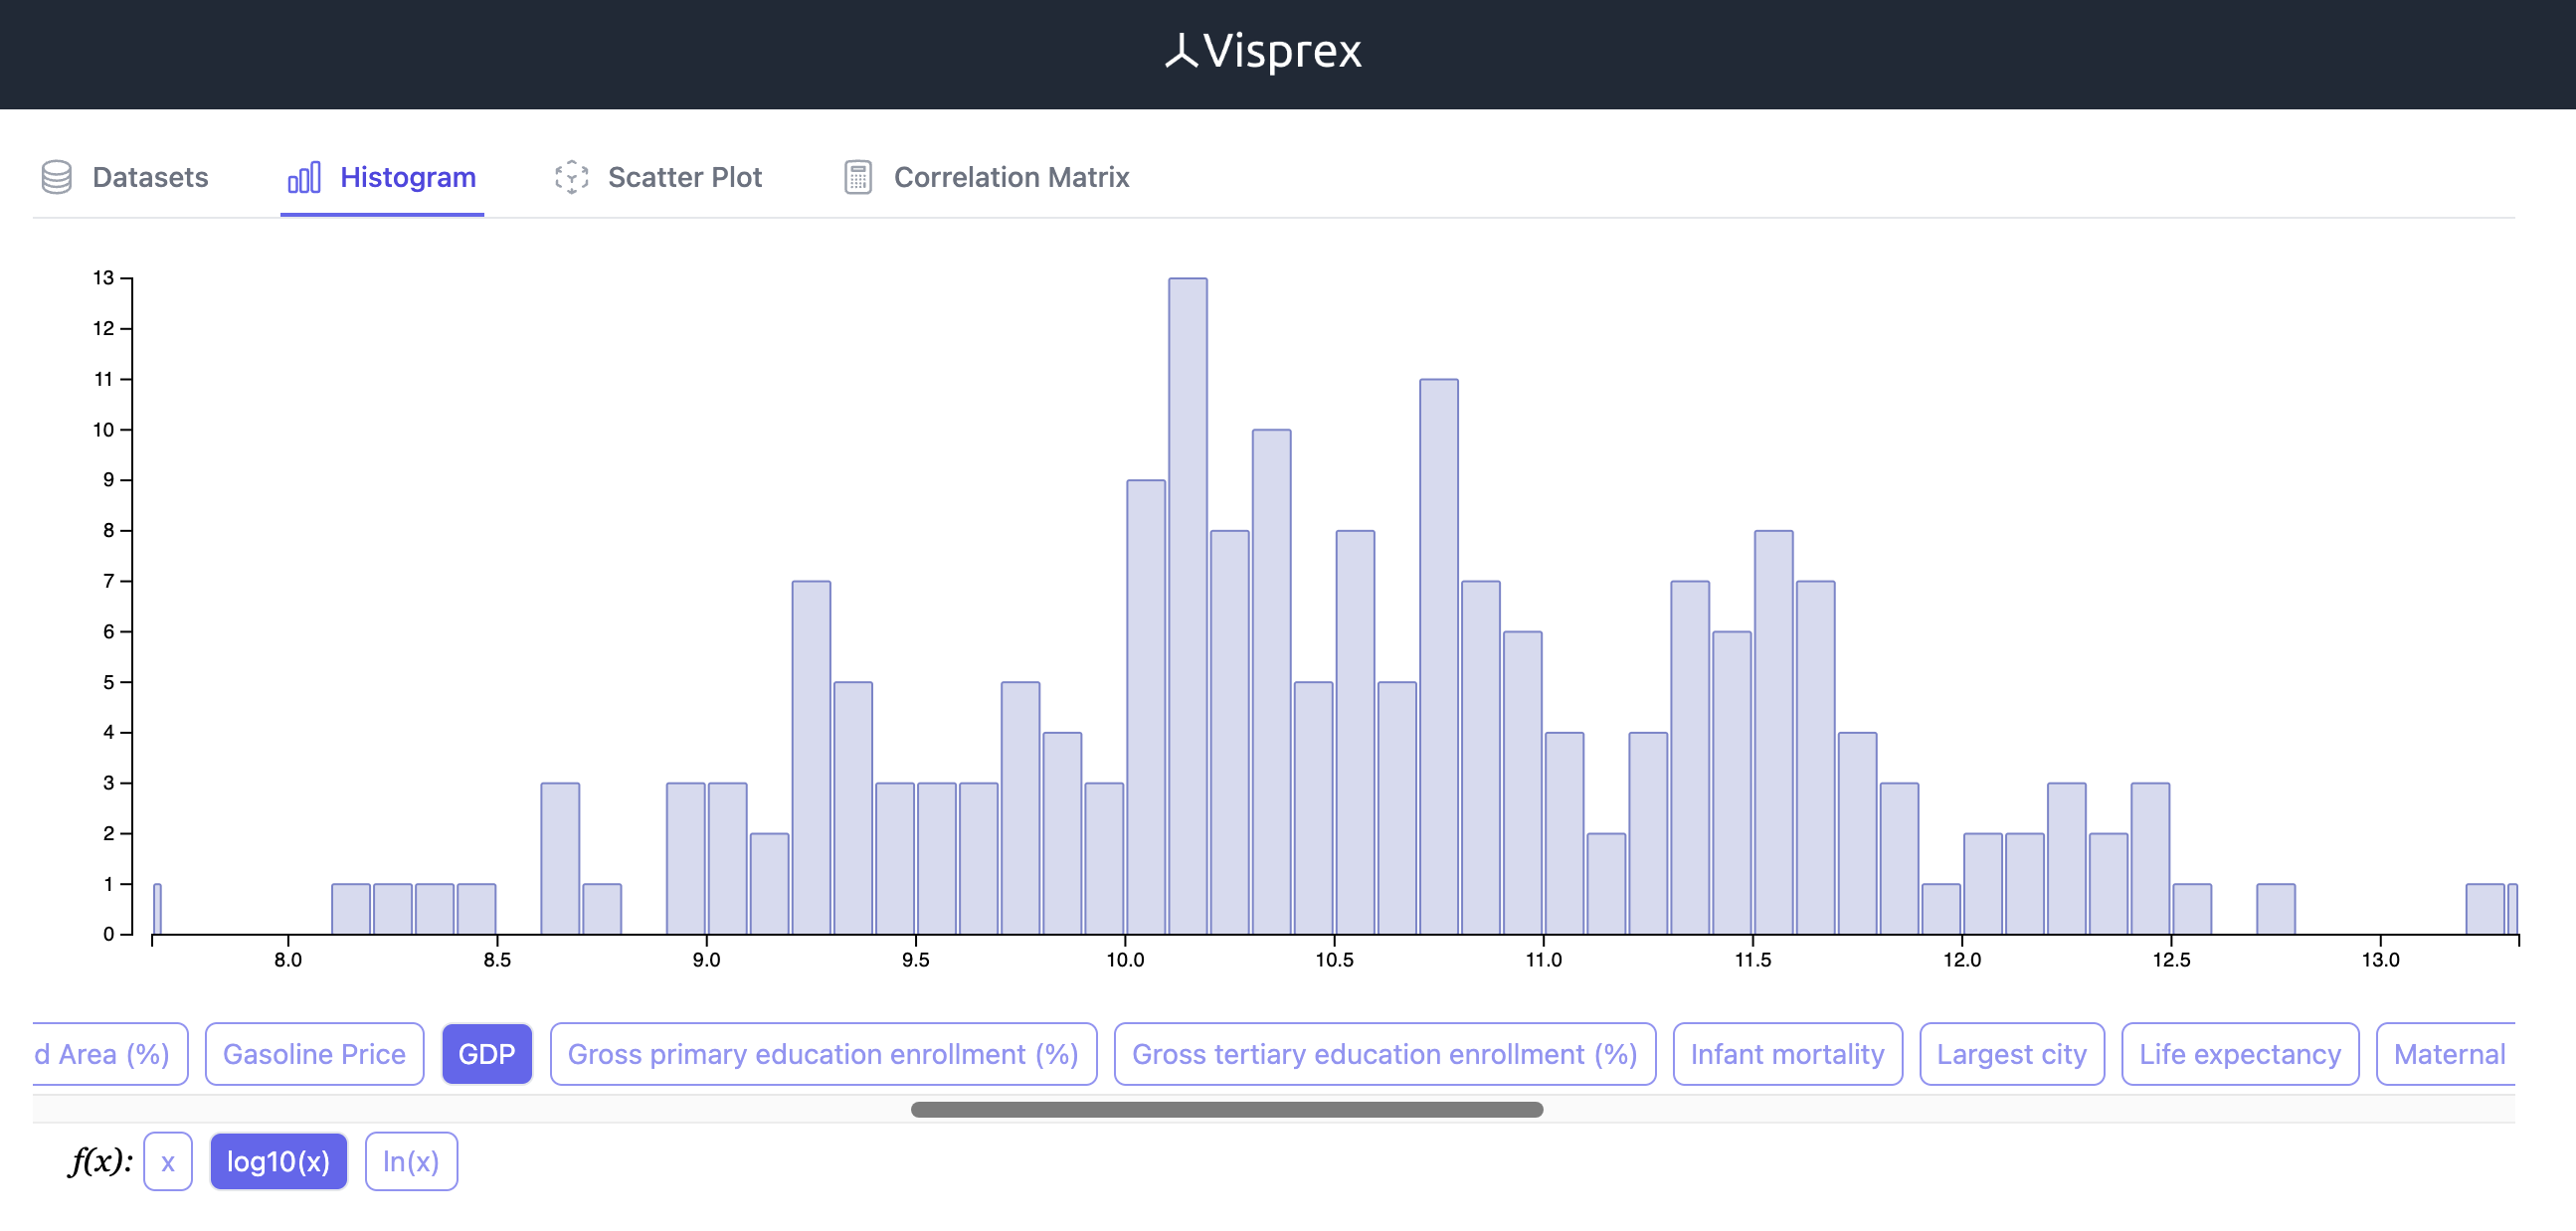Click the Histogram bar chart icon
The height and width of the screenshot is (1231, 2576).
pos(304,177)
